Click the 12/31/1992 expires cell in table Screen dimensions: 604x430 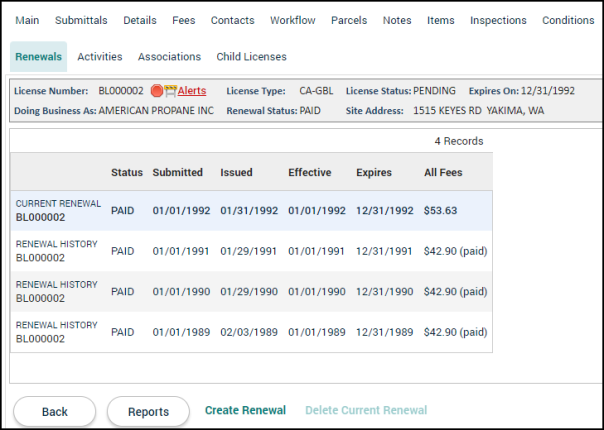coord(385,211)
